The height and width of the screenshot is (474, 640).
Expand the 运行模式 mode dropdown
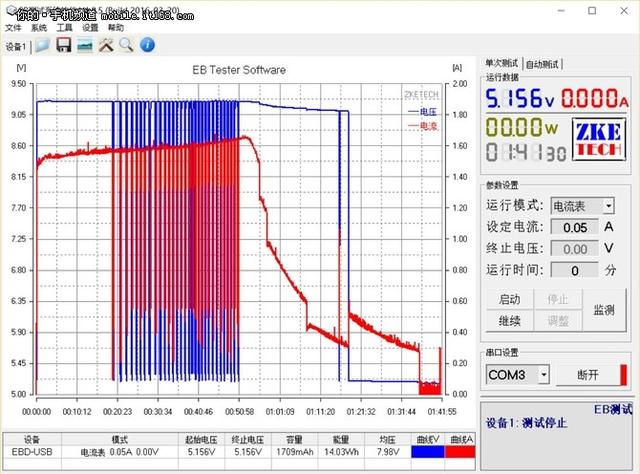[x=582, y=206]
